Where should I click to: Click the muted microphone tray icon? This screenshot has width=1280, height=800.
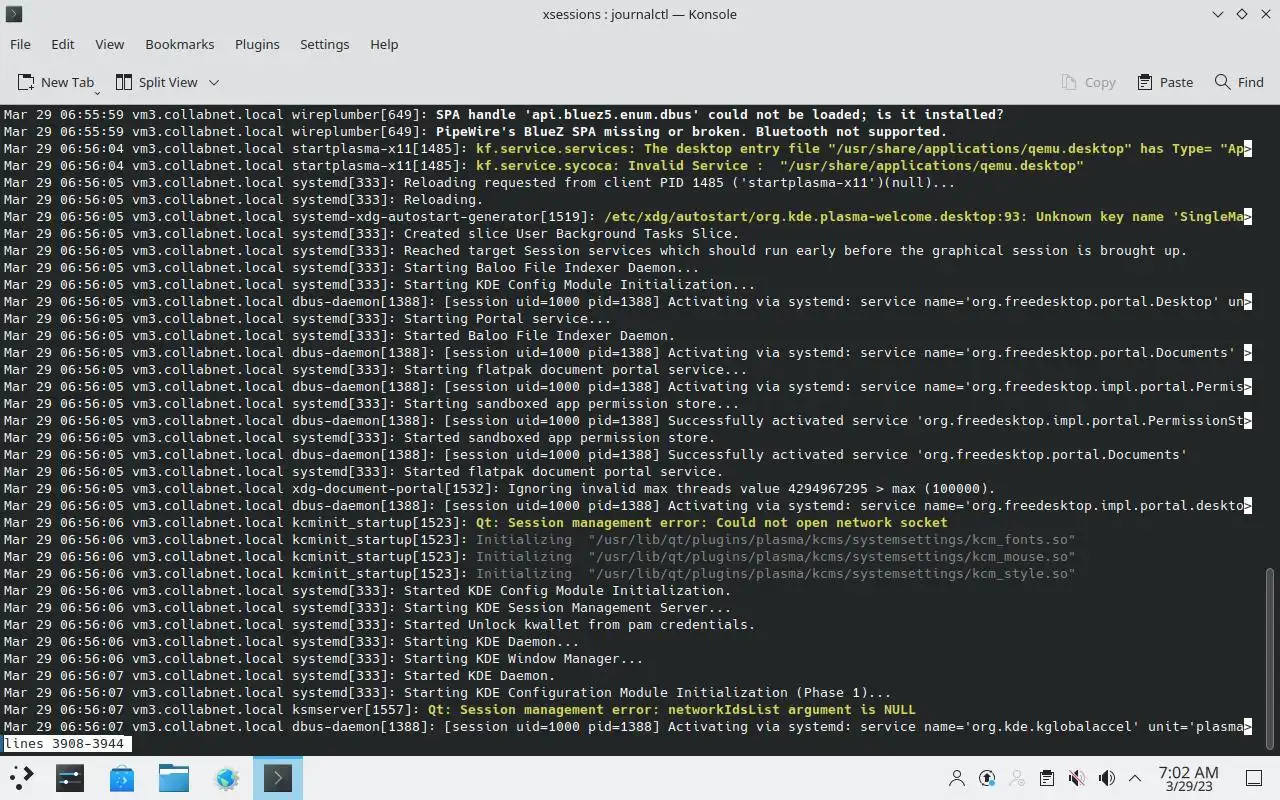point(1077,778)
